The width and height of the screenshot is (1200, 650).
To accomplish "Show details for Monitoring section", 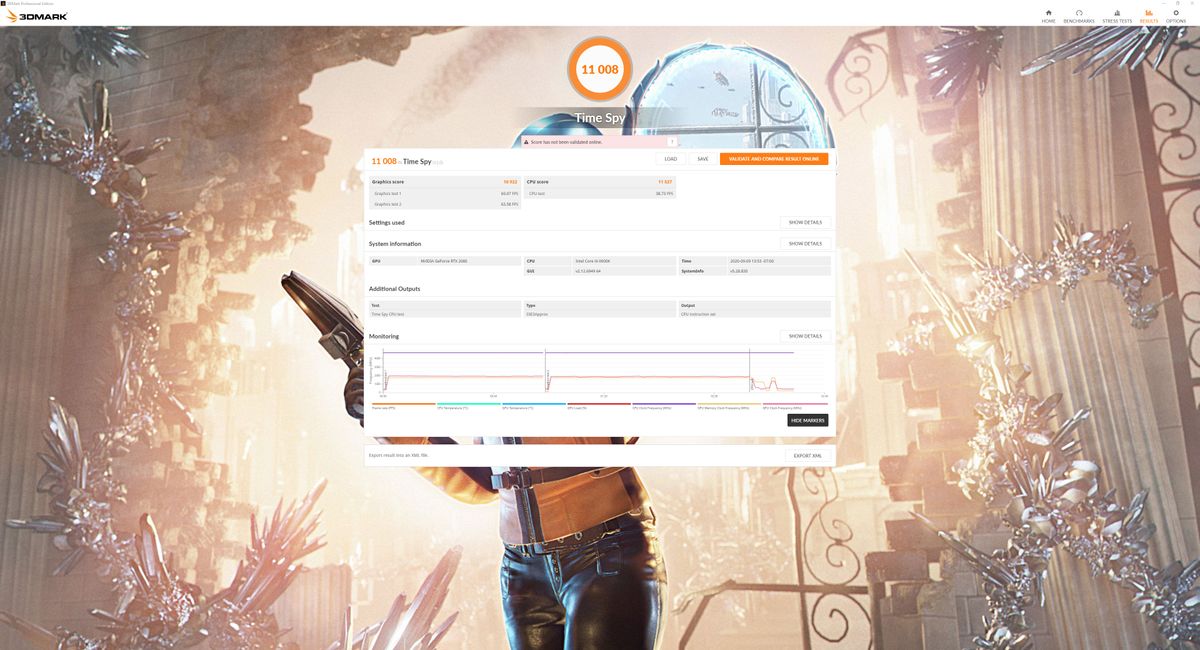I will [x=805, y=336].
